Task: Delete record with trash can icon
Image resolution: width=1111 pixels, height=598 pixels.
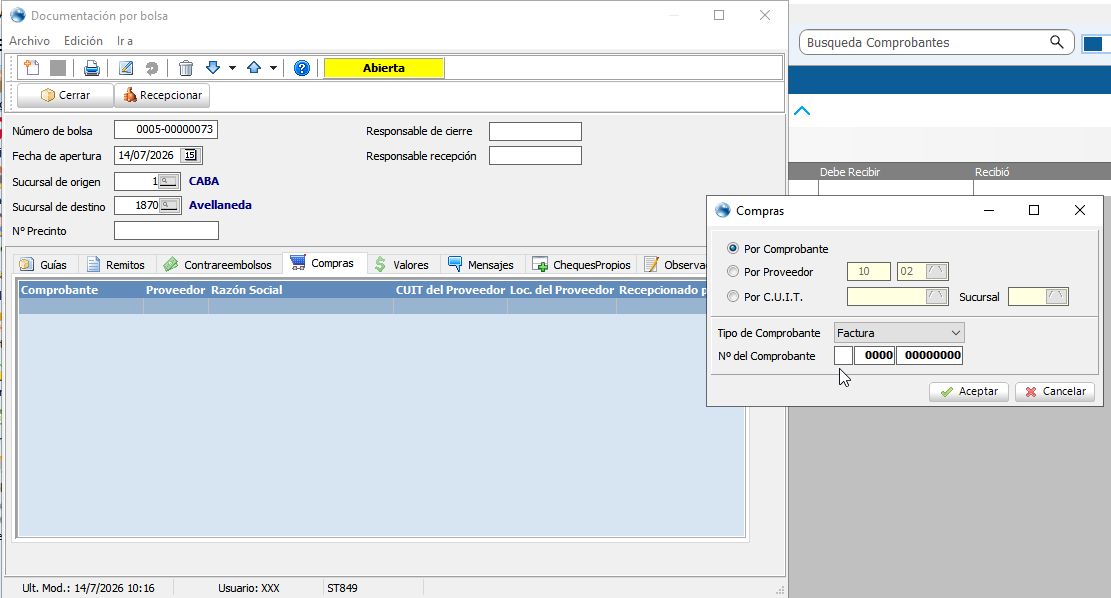Action: (186, 68)
